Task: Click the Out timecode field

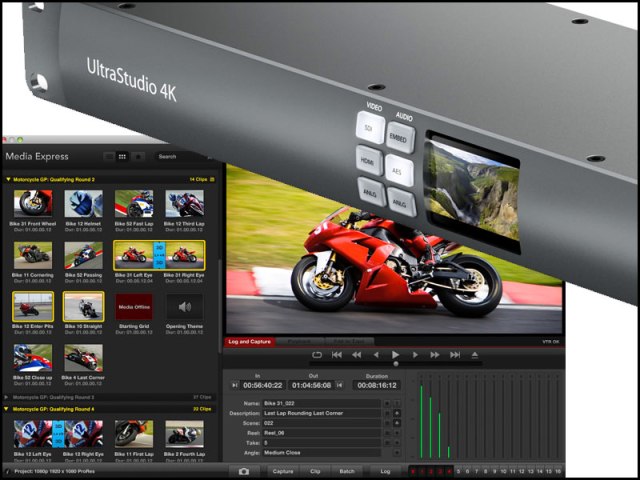Action: point(311,385)
